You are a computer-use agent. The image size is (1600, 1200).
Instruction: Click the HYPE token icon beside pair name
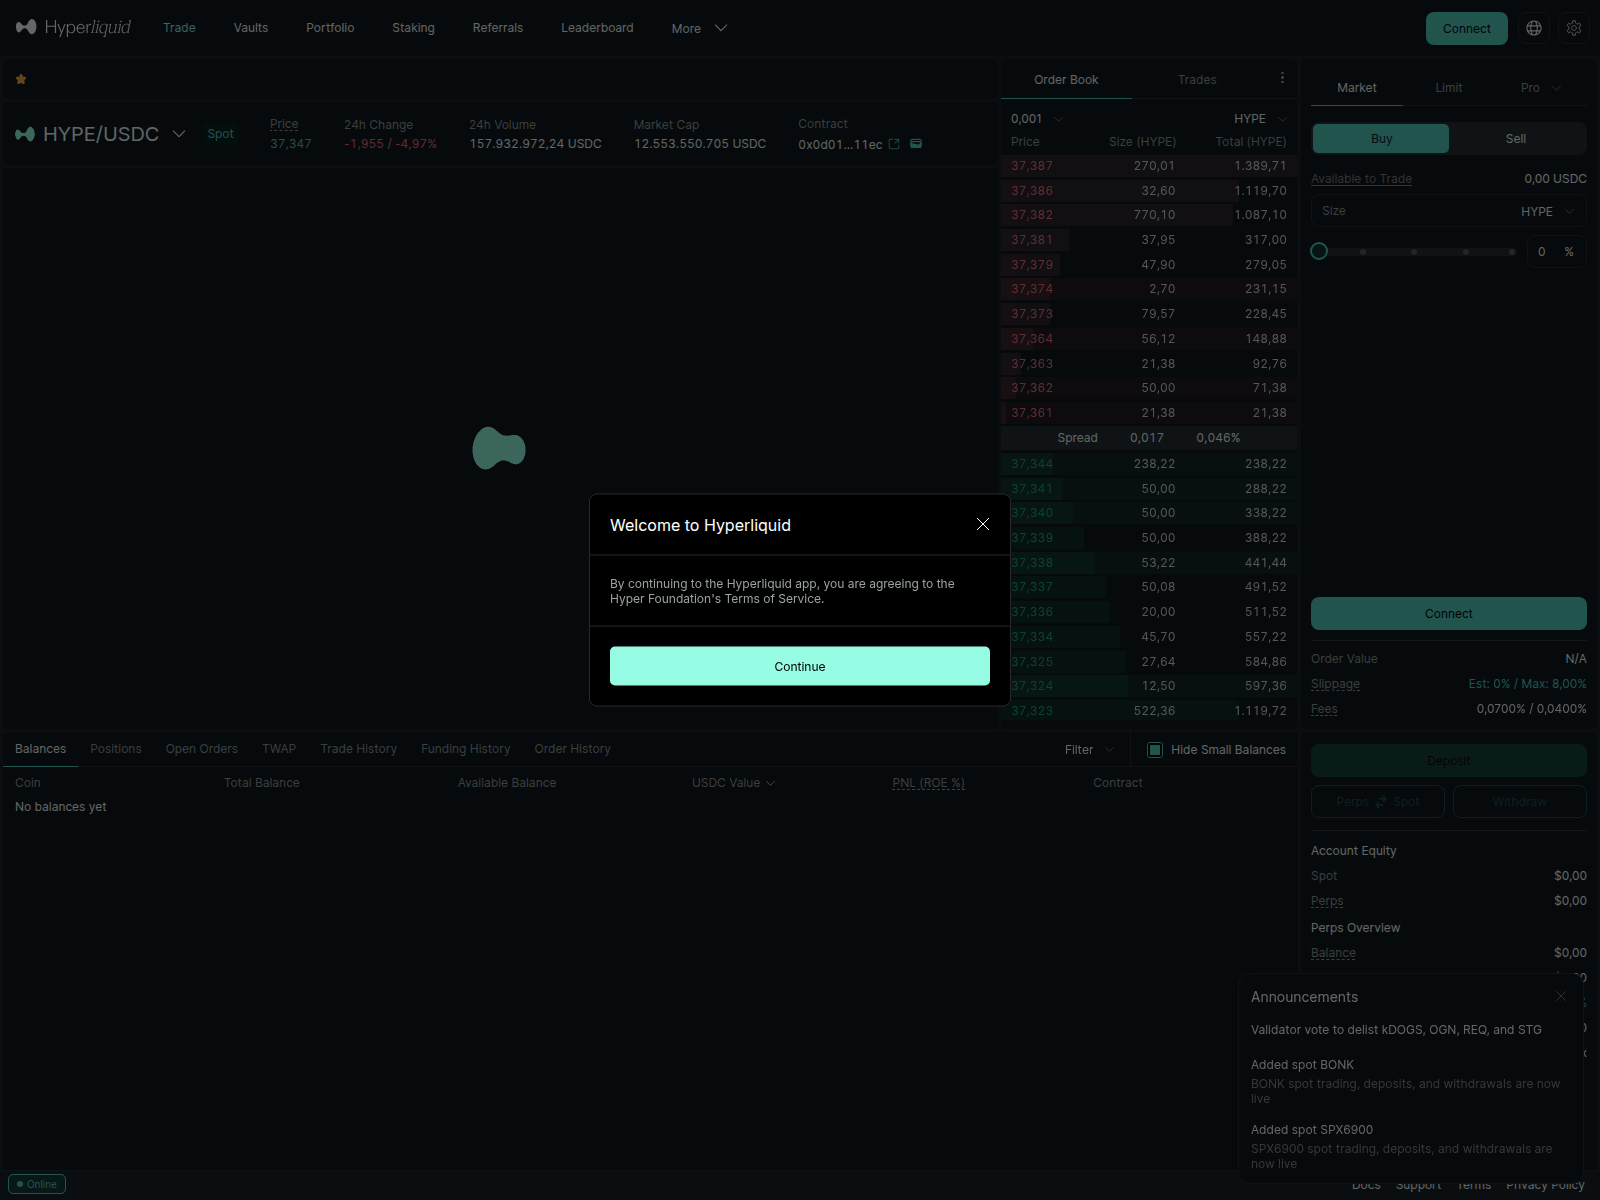click(x=25, y=134)
